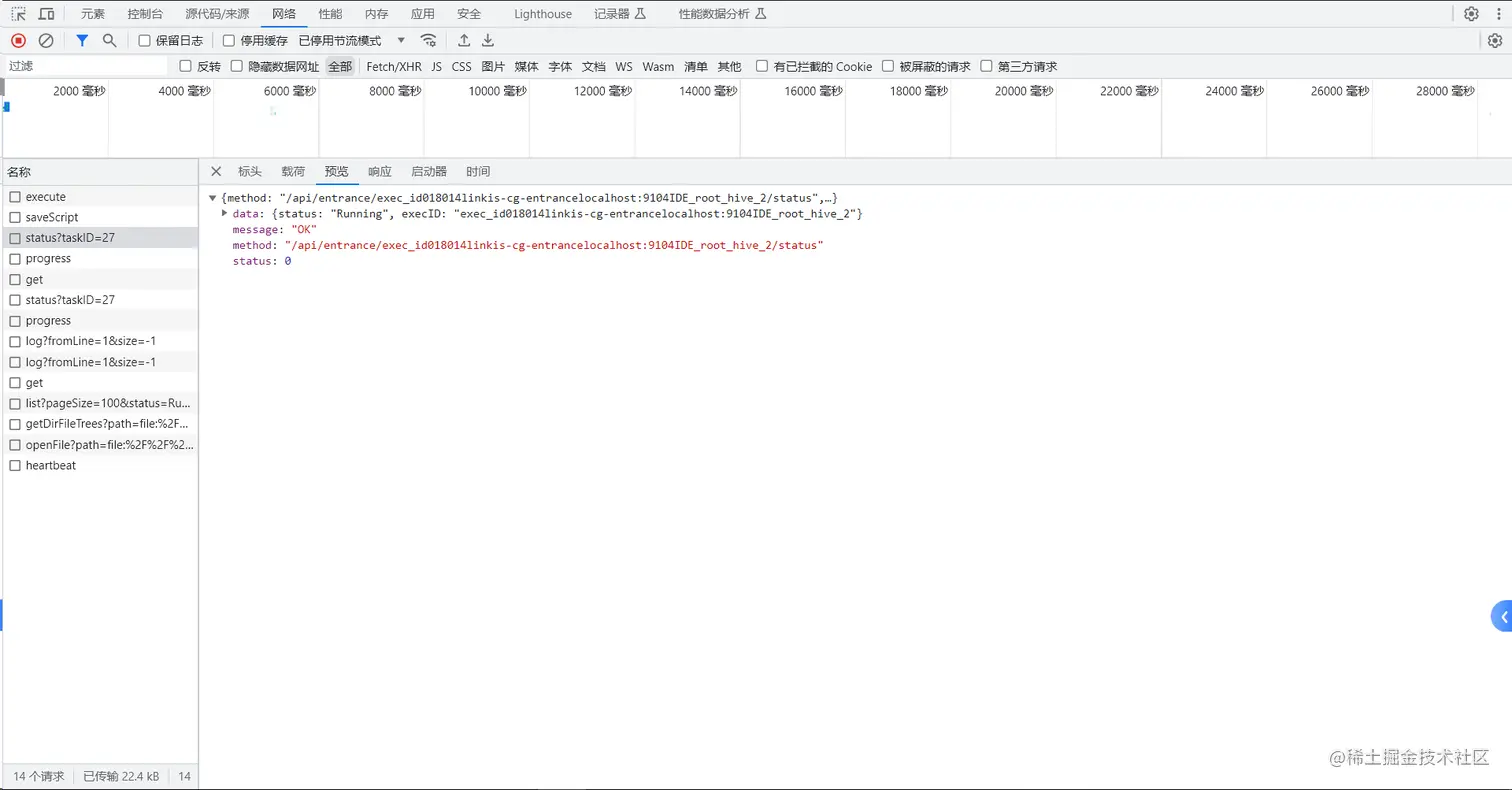Import HAR file with upload arrow icon
This screenshot has width=1512, height=790.
click(x=464, y=40)
